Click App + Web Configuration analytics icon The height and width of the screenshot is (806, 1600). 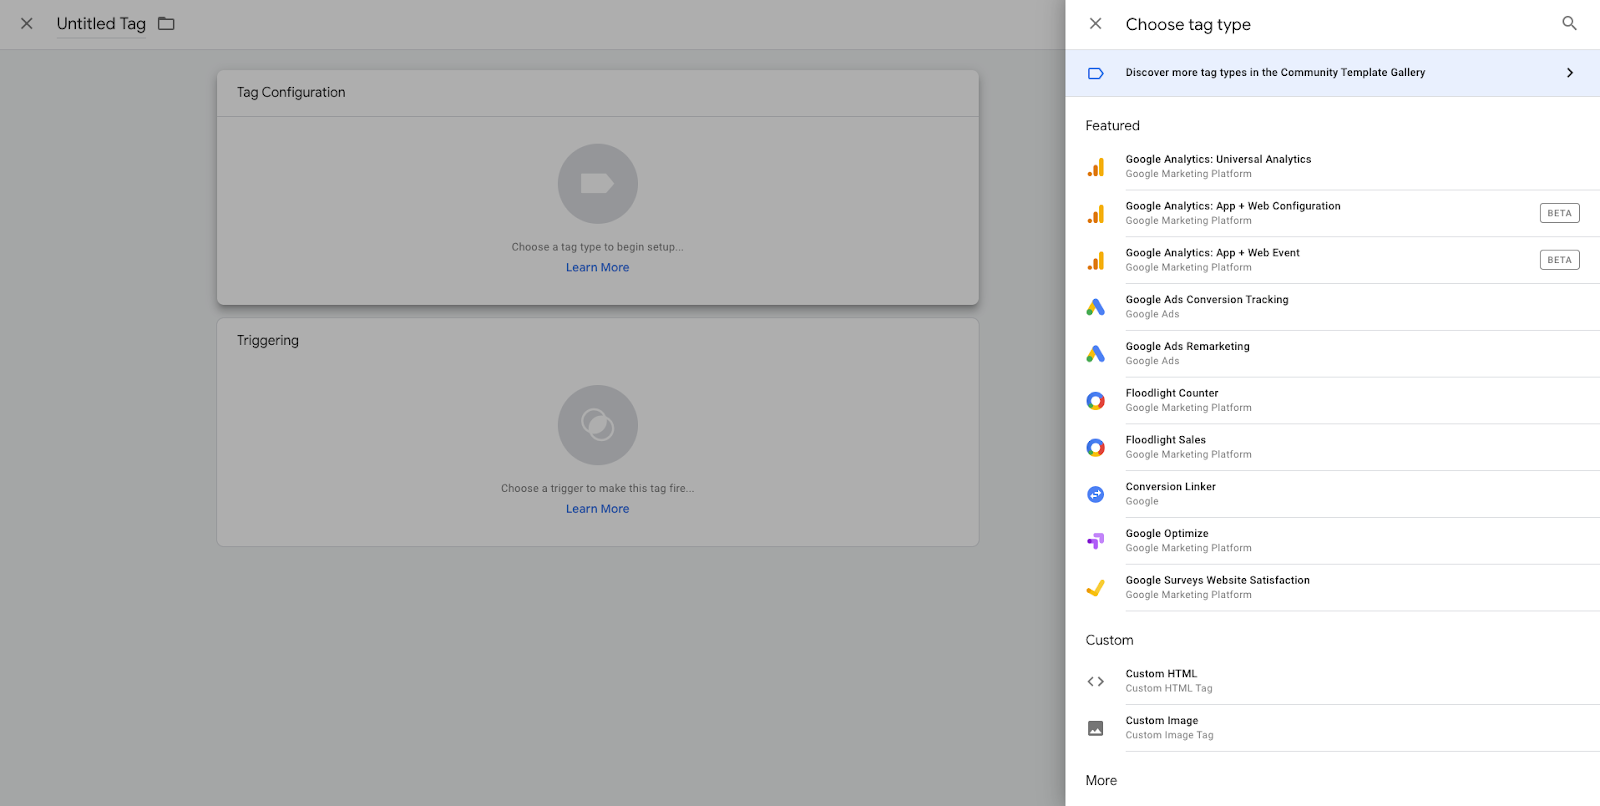click(1096, 214)
